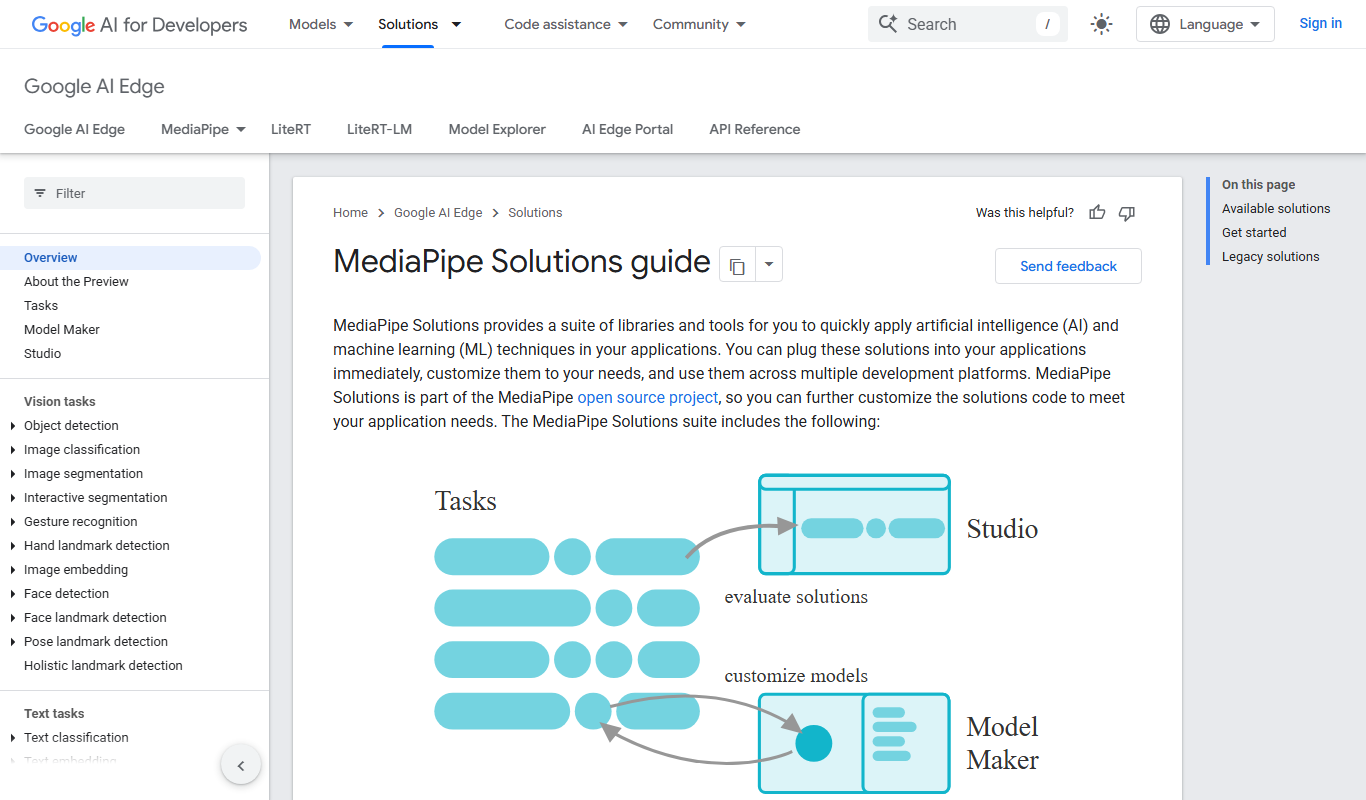The image size is (1366, 800).
Task: Expand Interactive segmentation entry
Action: coord(13,498)
